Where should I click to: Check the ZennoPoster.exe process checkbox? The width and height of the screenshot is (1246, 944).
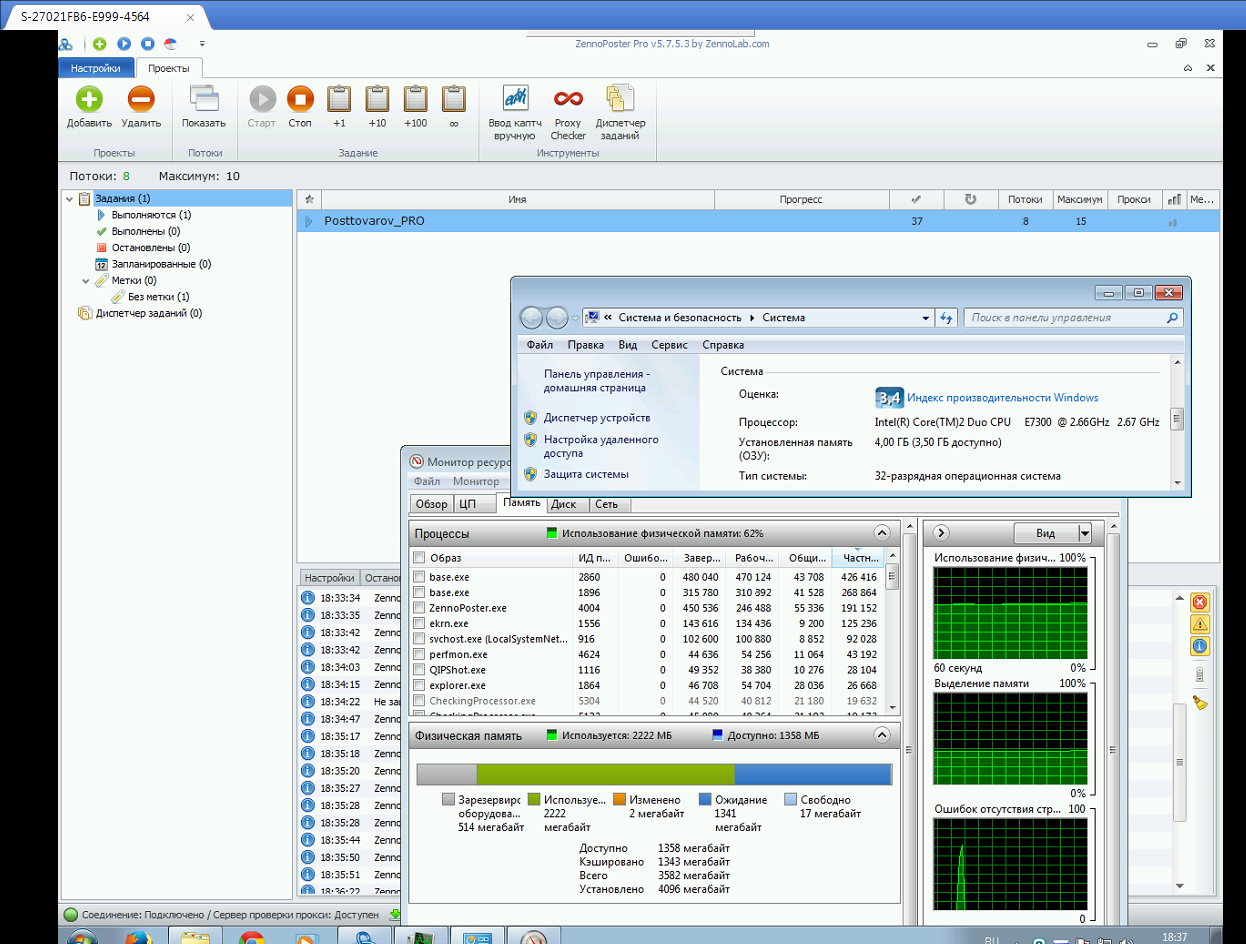coord(420,608)
